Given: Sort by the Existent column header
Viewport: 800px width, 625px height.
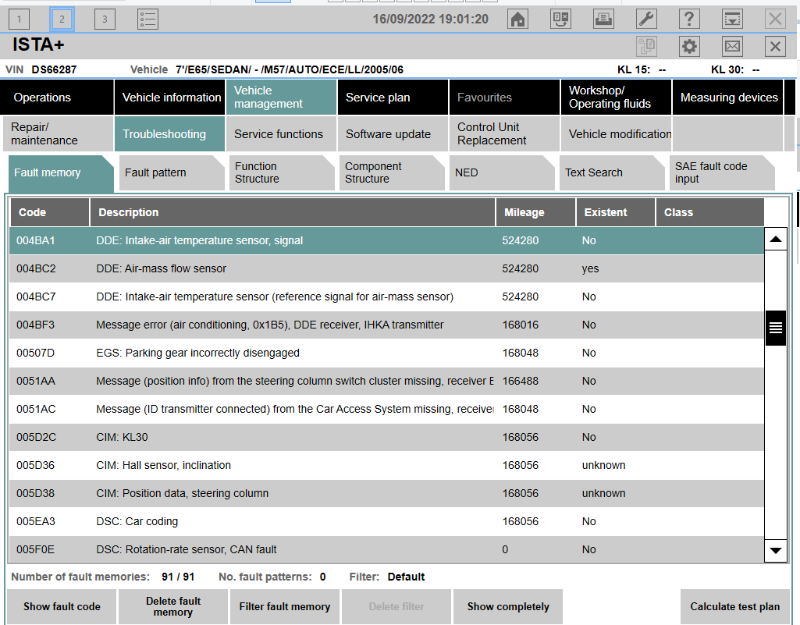Looking at the screenshot, I should tap(615, 212).
